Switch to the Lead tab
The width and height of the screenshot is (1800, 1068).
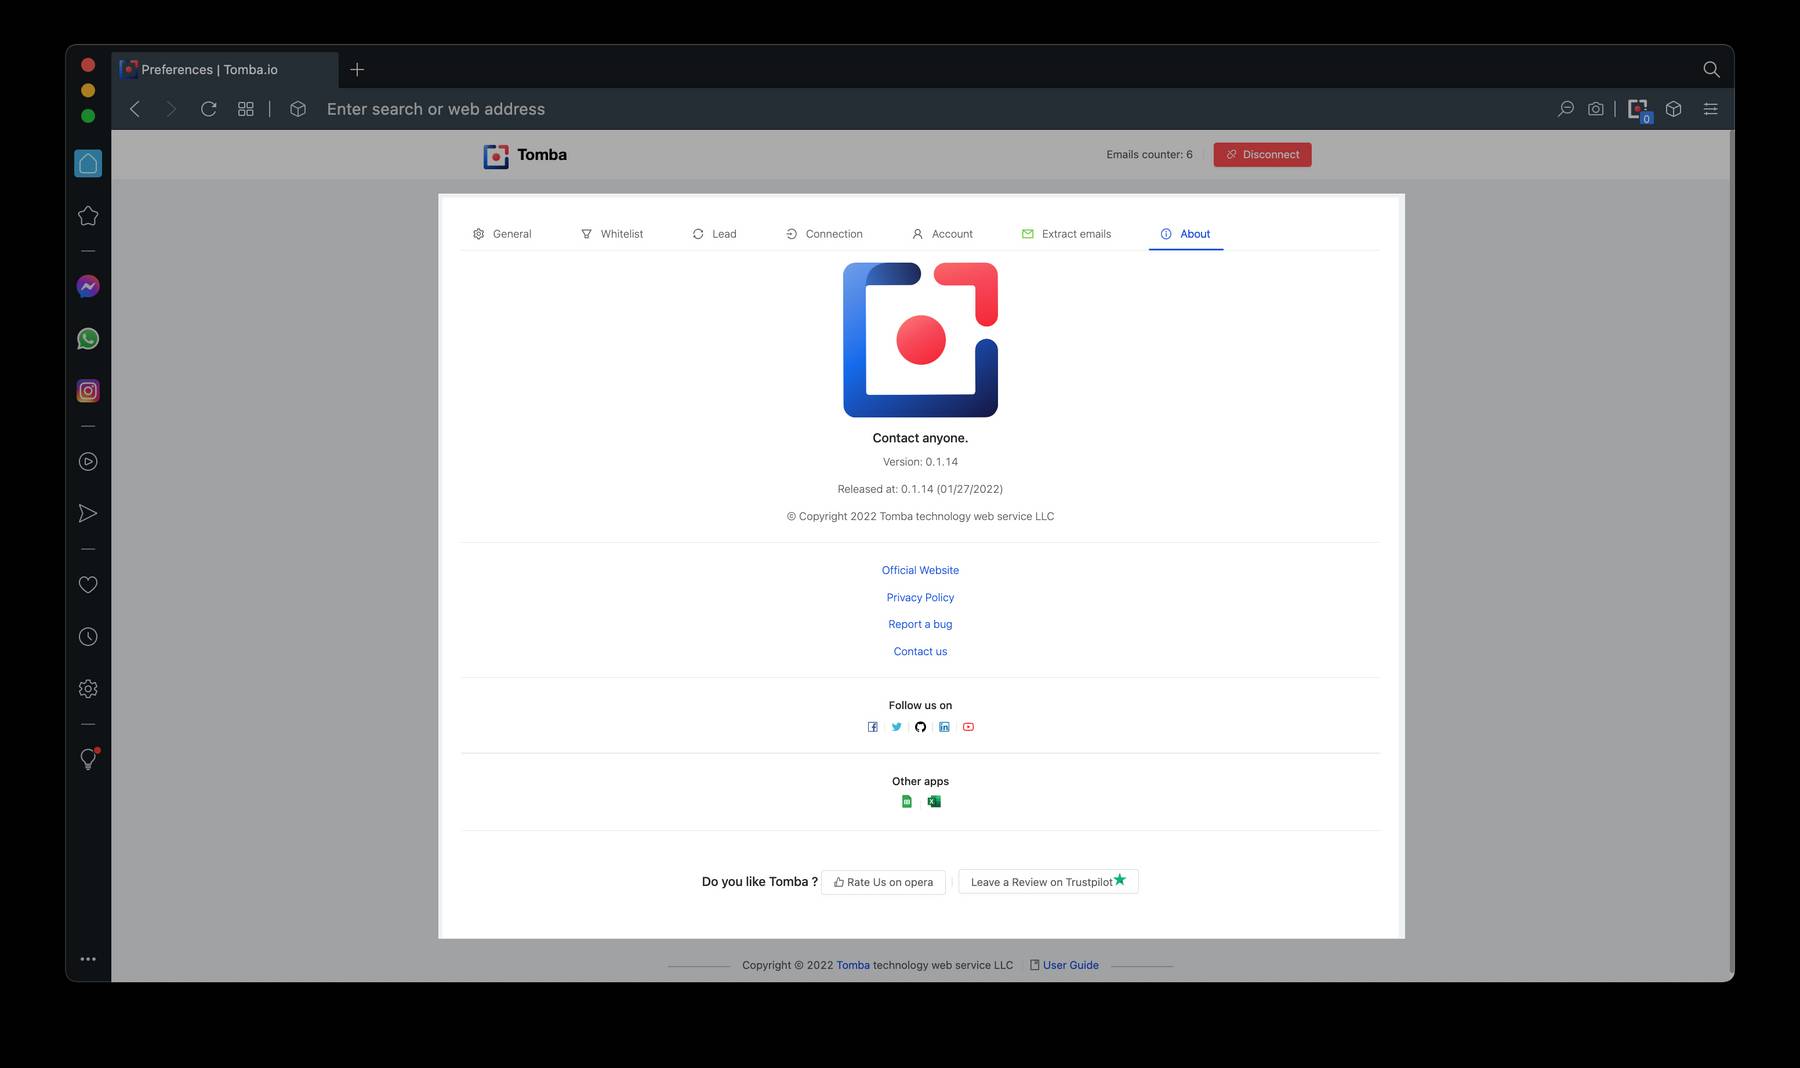714,234
